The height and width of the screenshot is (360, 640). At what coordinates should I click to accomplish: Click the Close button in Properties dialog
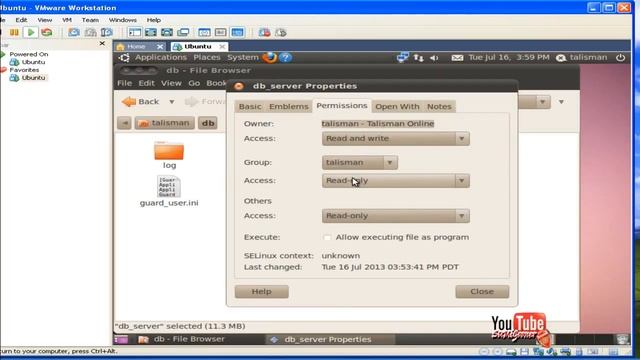coord(482,291)
